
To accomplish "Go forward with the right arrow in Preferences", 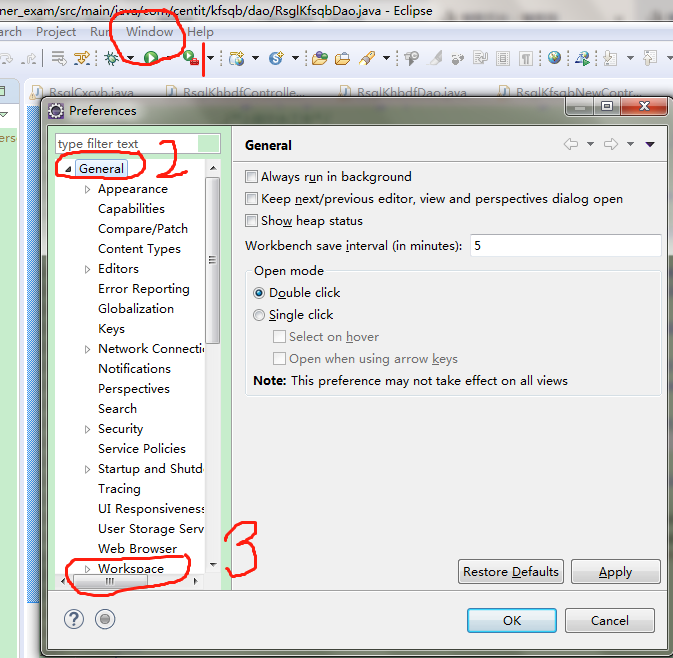I will click(611, 144).
